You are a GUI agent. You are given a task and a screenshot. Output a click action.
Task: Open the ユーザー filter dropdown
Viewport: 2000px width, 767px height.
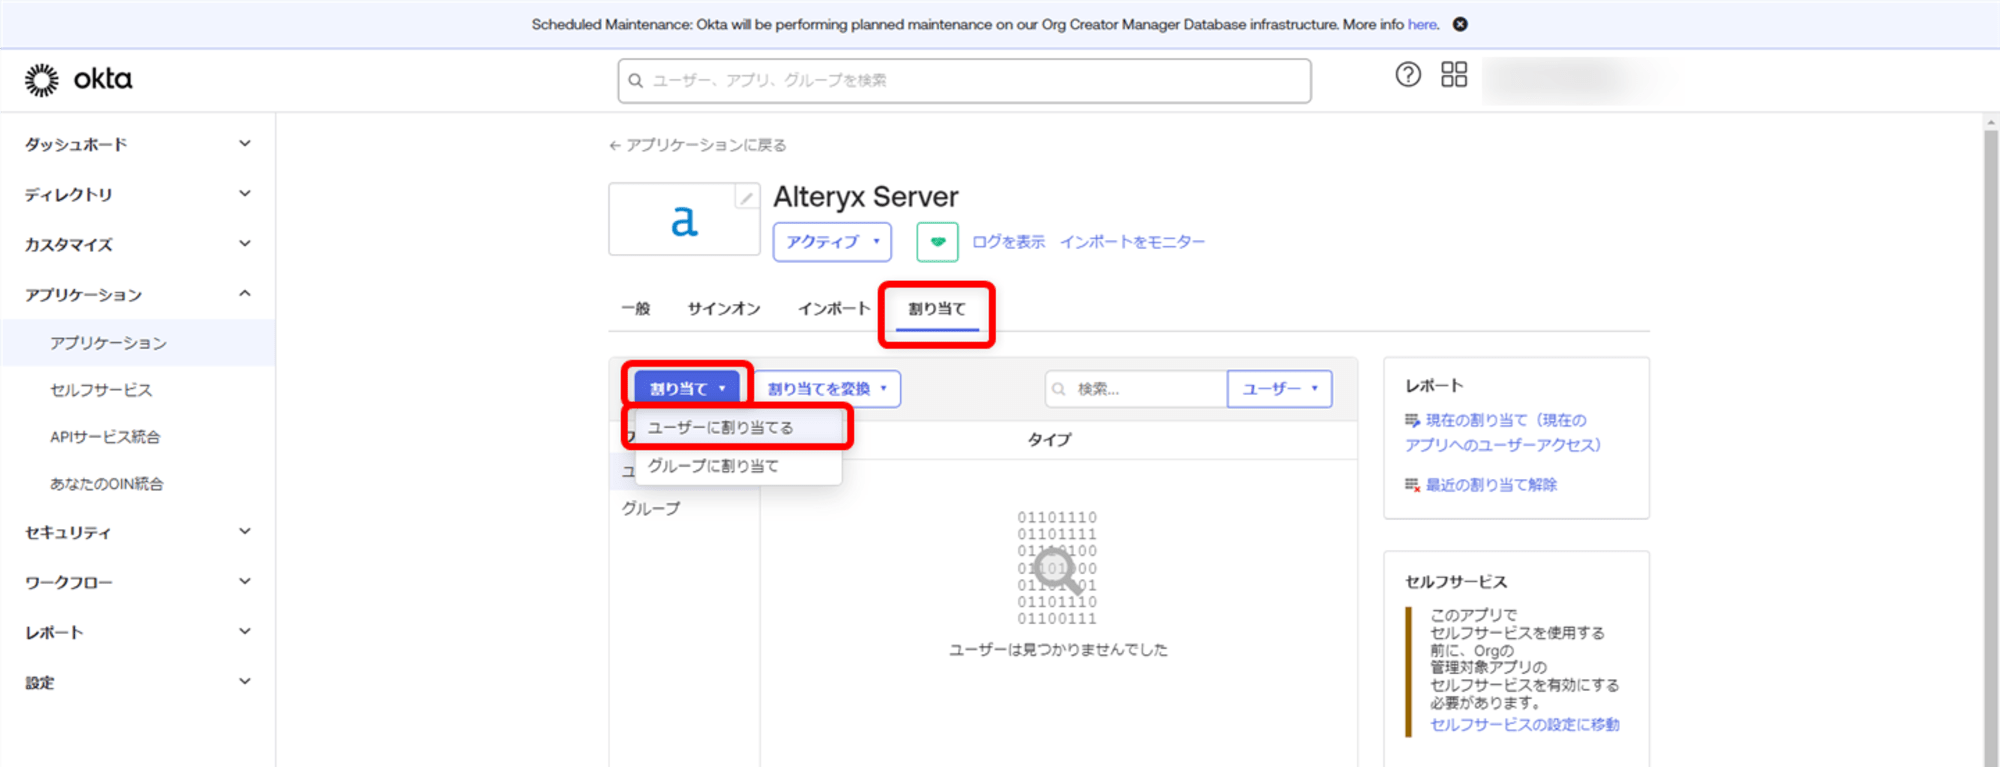coord(1279,389)
